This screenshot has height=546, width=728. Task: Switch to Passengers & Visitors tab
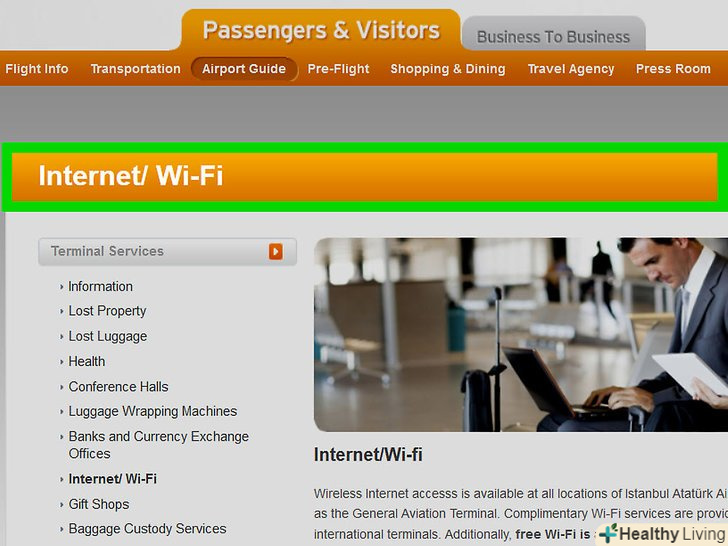(321, 31)
